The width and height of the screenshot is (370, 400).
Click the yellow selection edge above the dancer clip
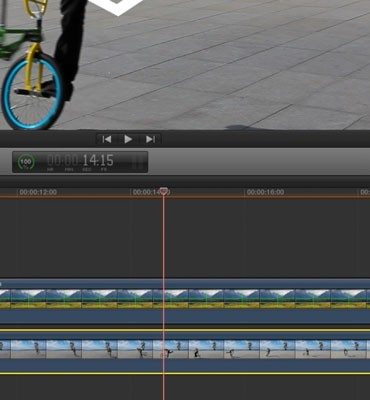pos(185,330)
